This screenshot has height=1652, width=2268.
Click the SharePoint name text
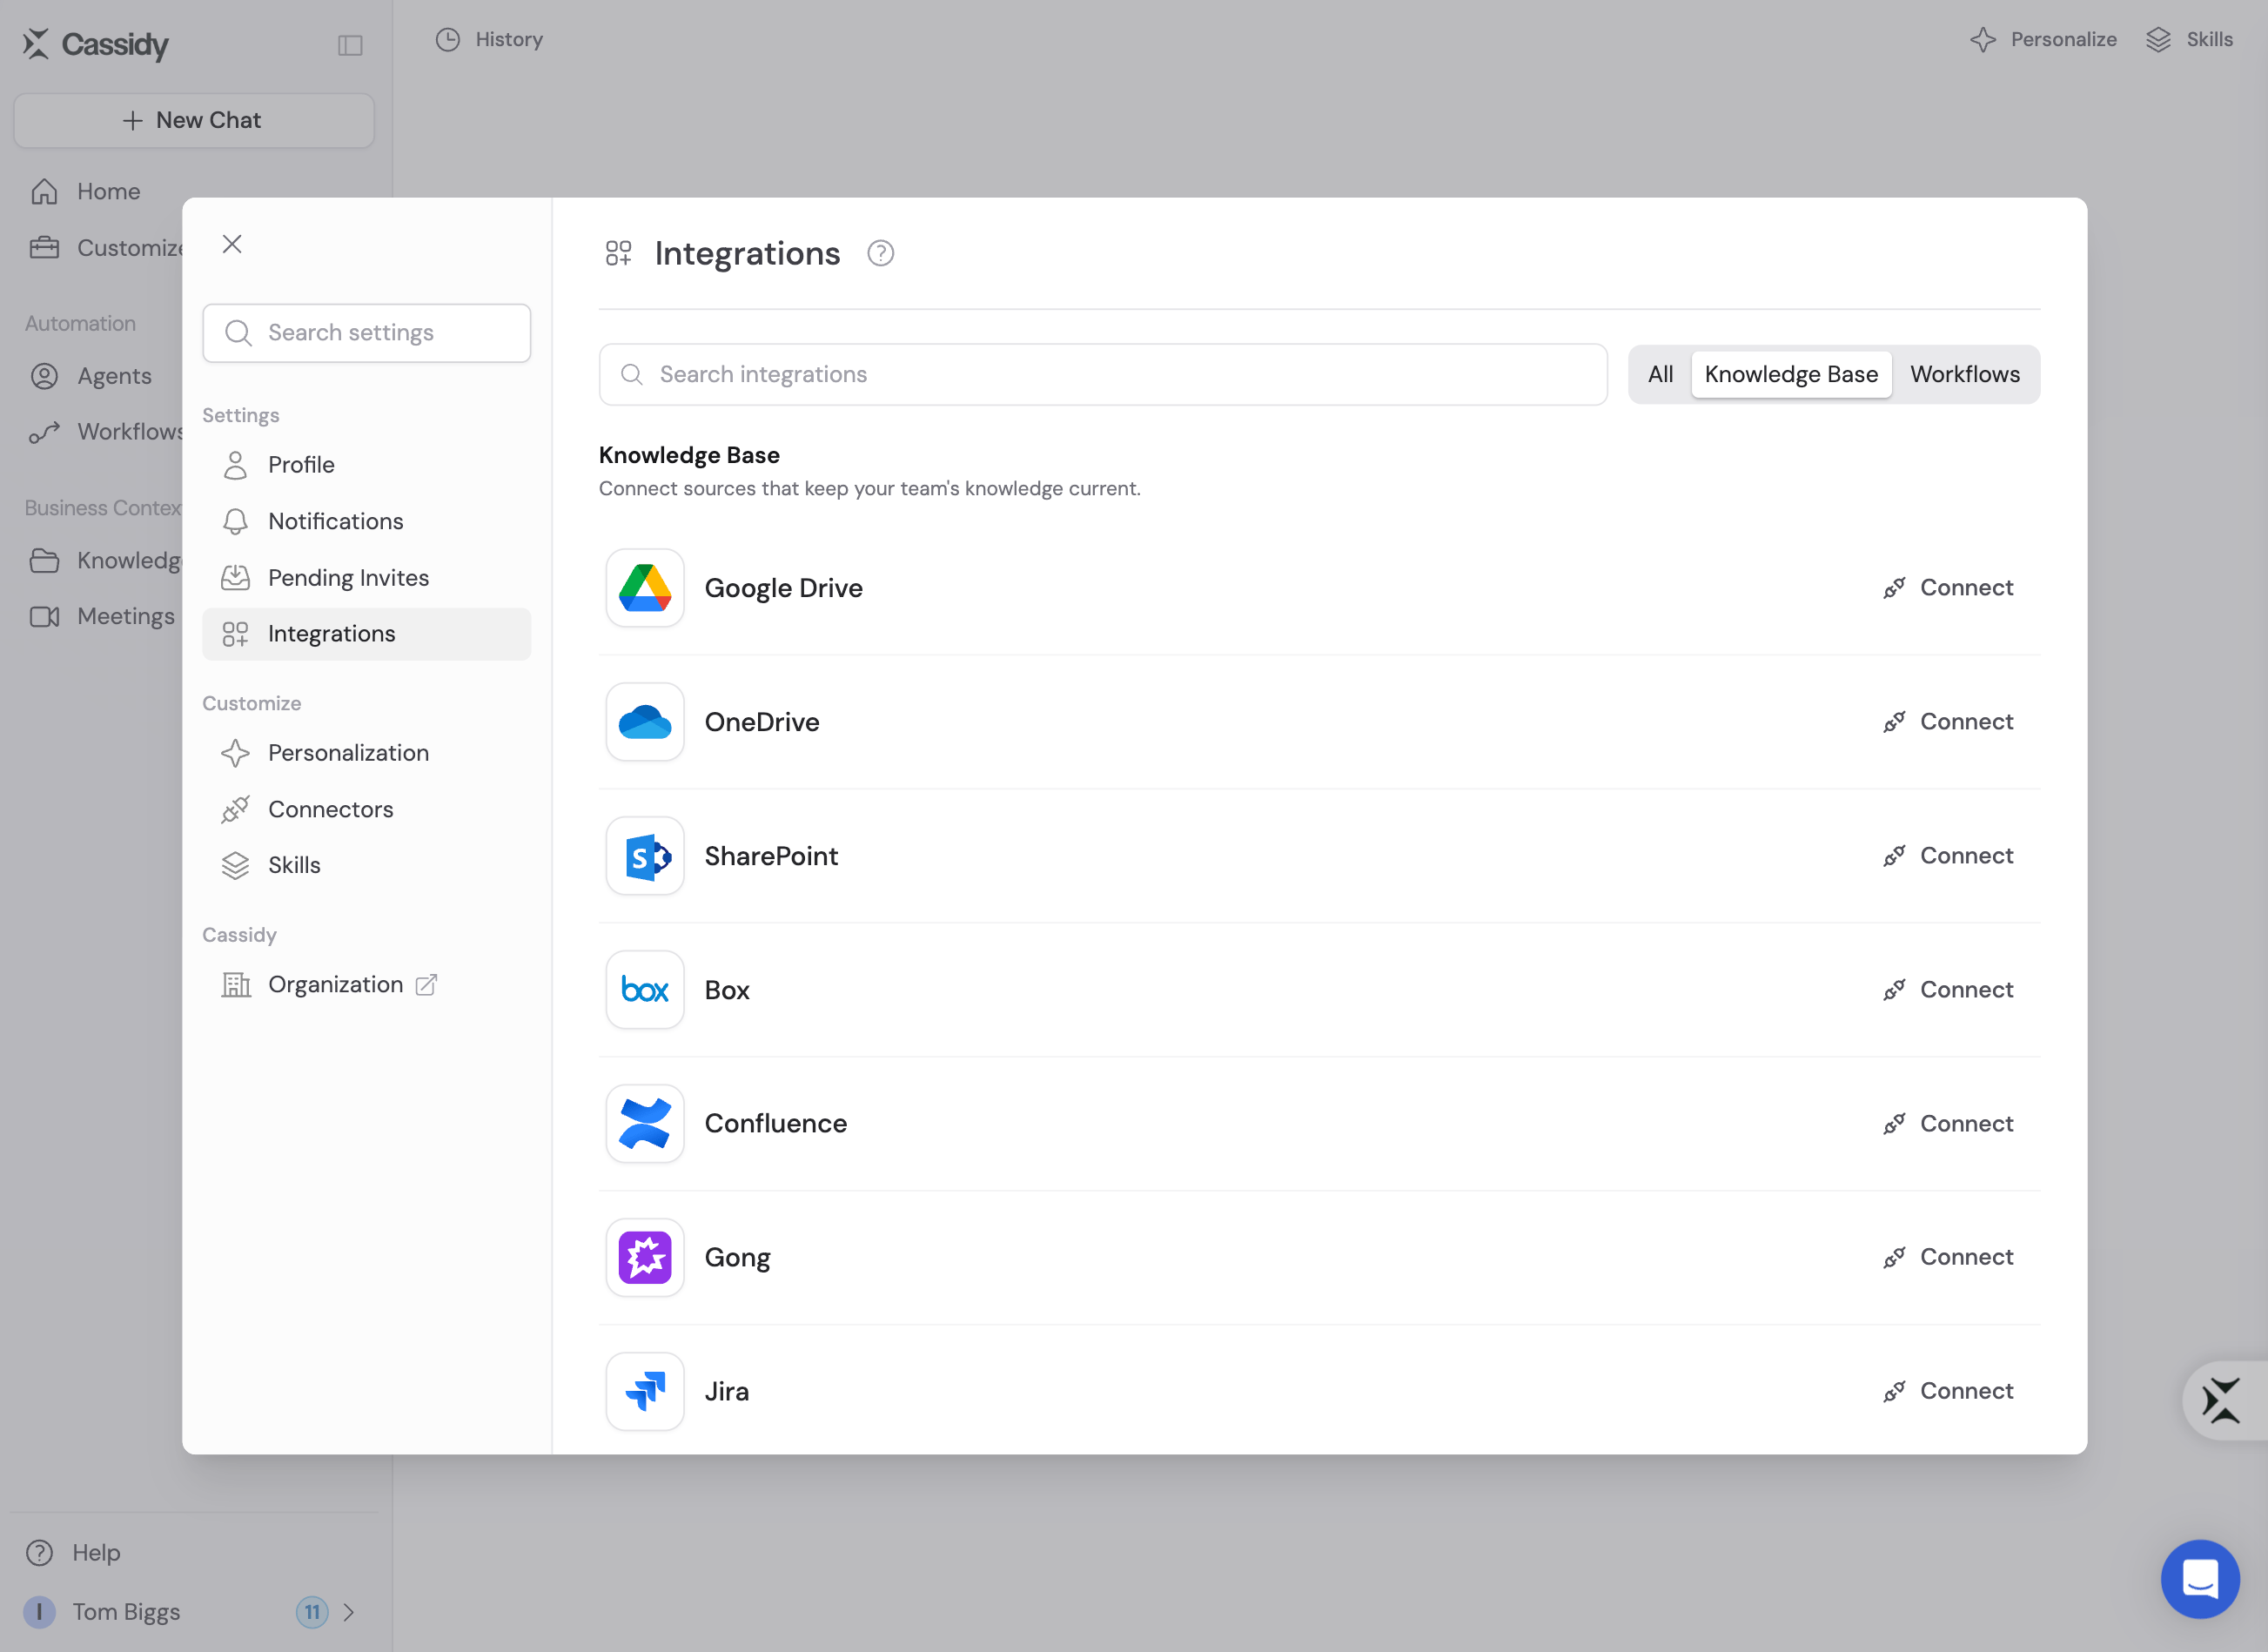tap(771, 856)
